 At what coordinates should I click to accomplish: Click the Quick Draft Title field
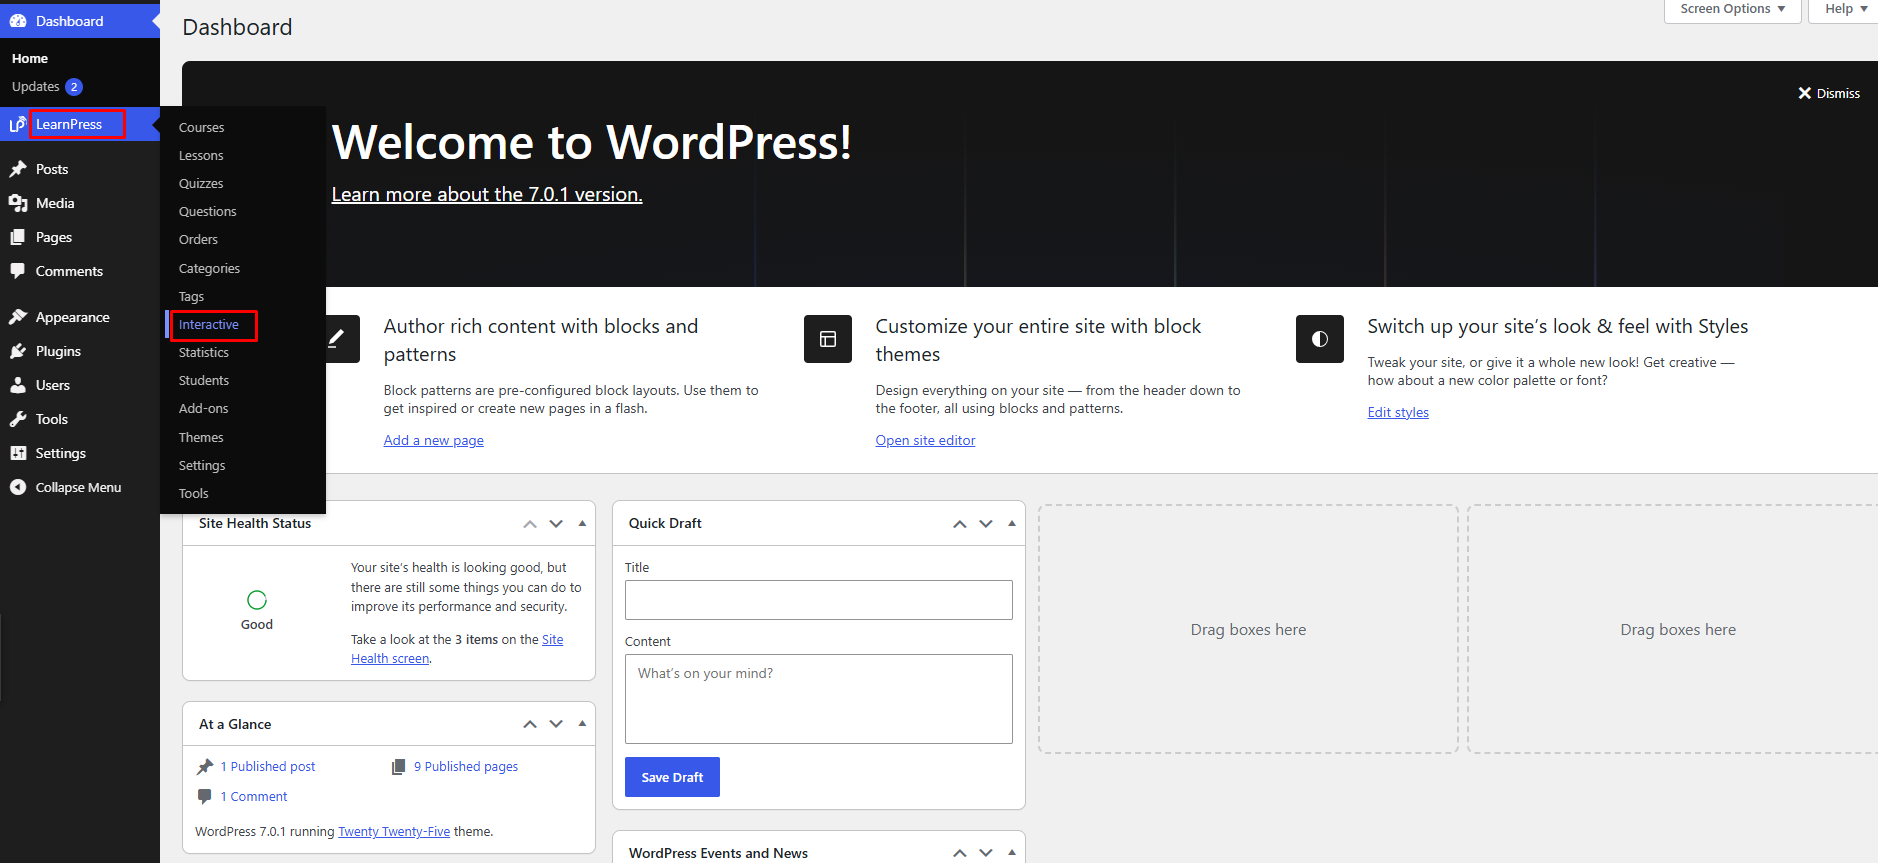click(x=819, y=600)
